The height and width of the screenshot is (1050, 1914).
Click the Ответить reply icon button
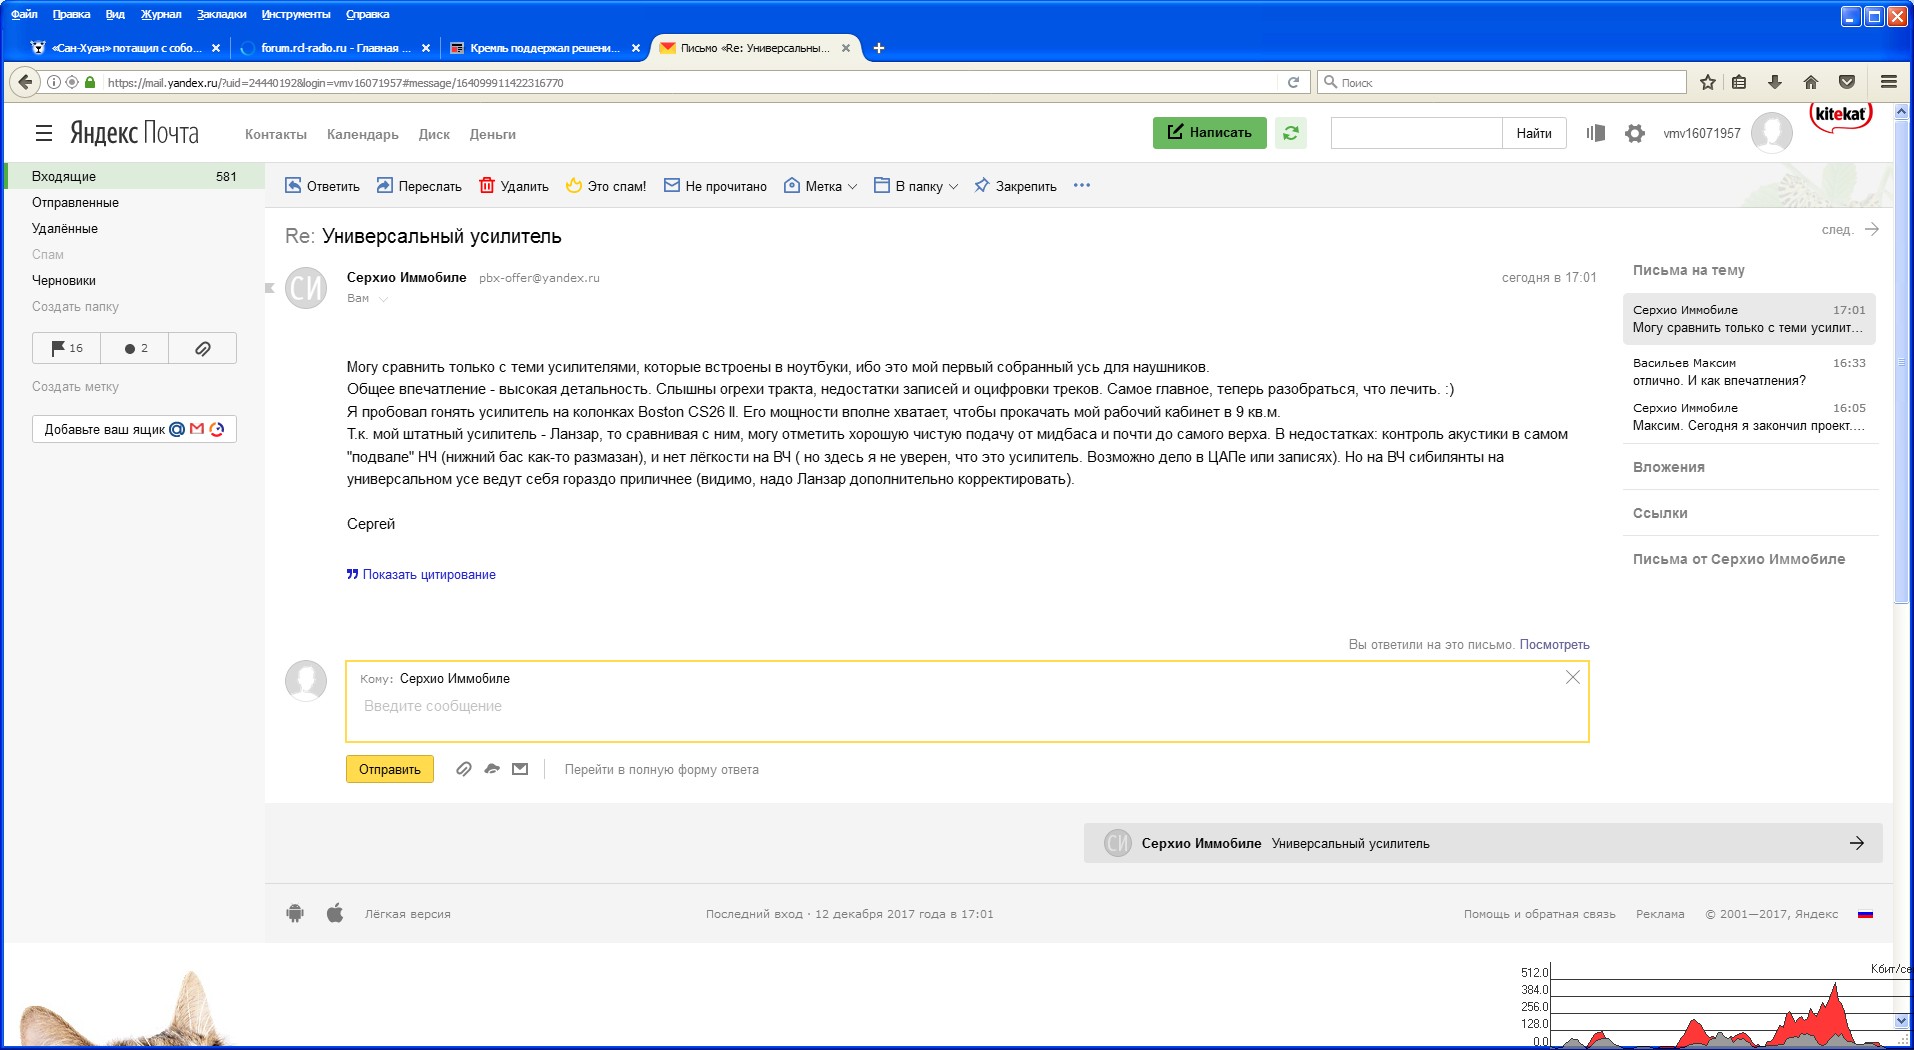(x=322, y=186)
